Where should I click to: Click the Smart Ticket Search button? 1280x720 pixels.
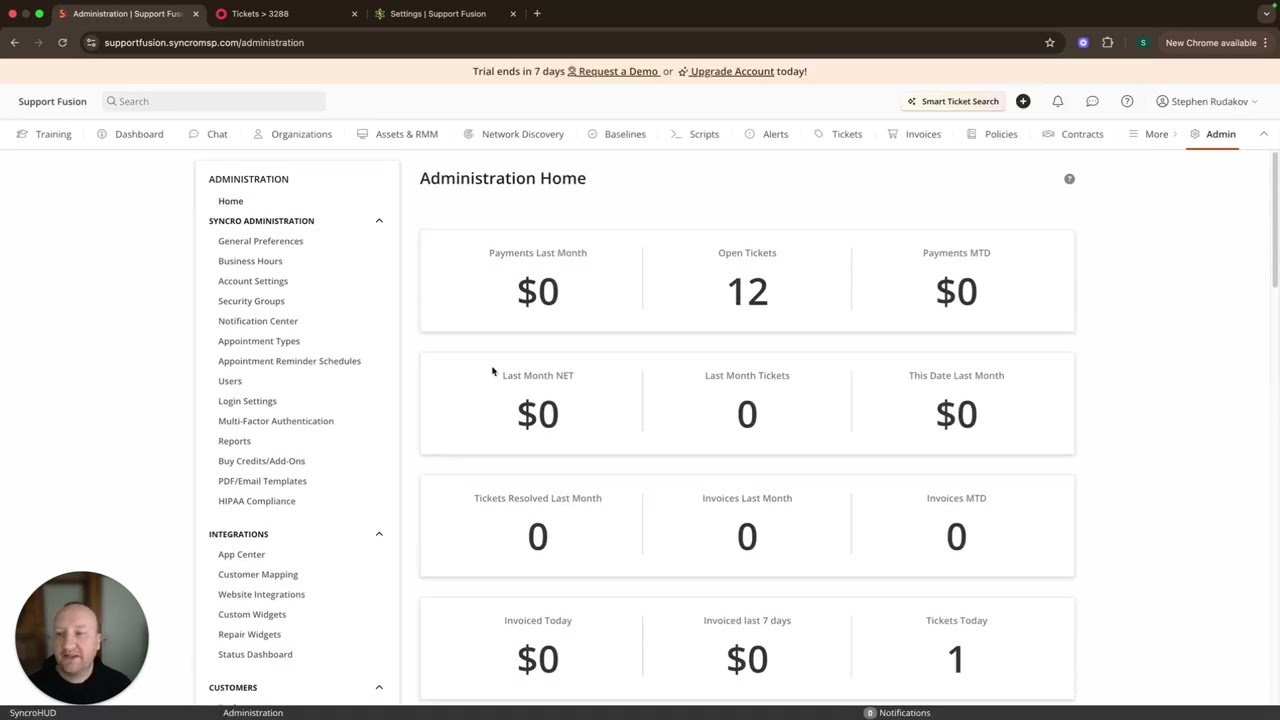click(953, 101)
